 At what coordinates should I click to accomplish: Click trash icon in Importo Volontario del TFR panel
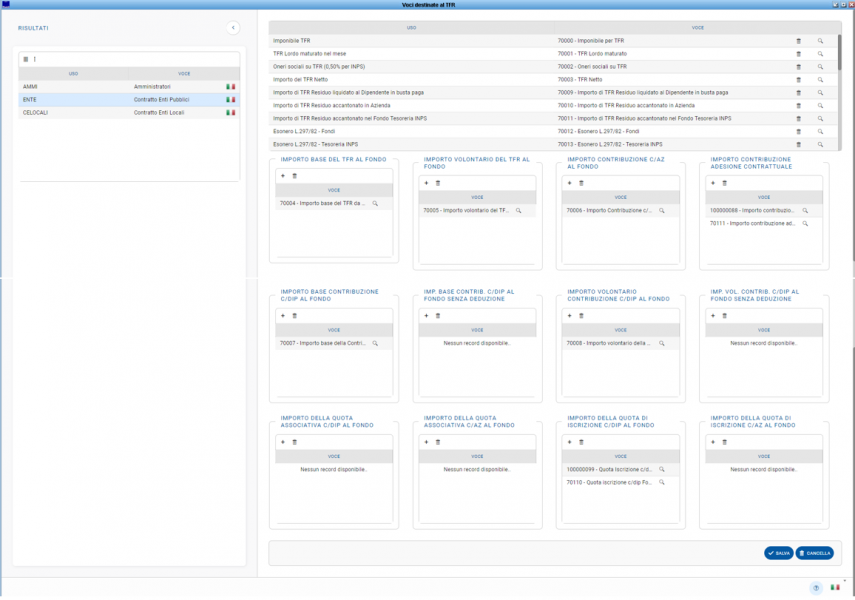[437, 184]
